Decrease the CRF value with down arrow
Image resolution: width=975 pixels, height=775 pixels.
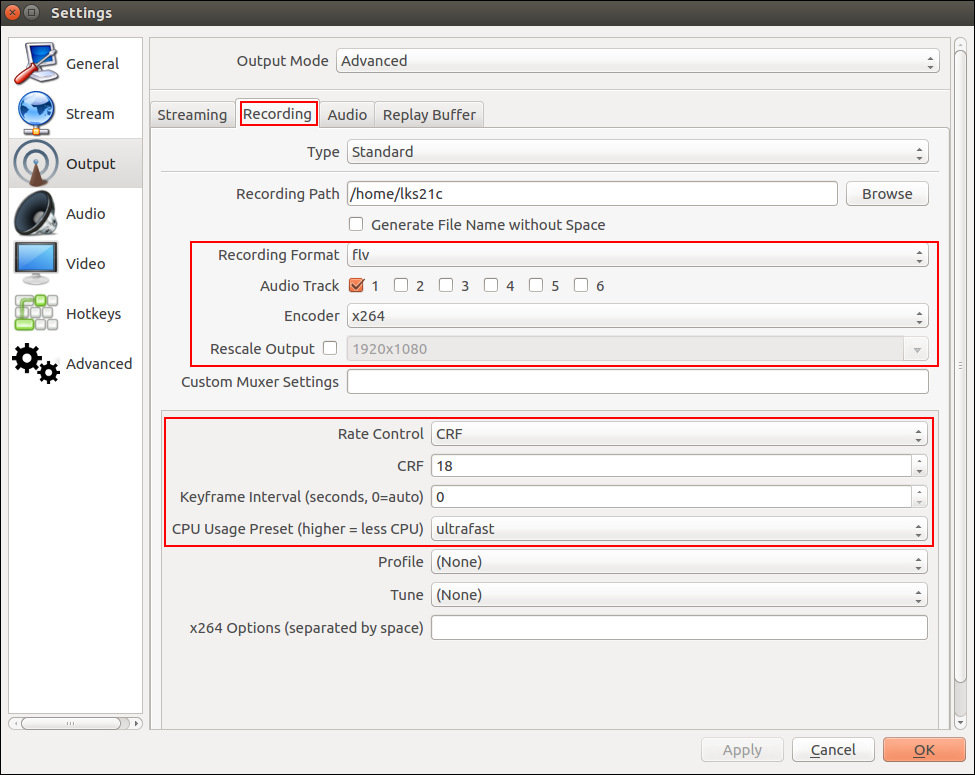tap(920, 471)
